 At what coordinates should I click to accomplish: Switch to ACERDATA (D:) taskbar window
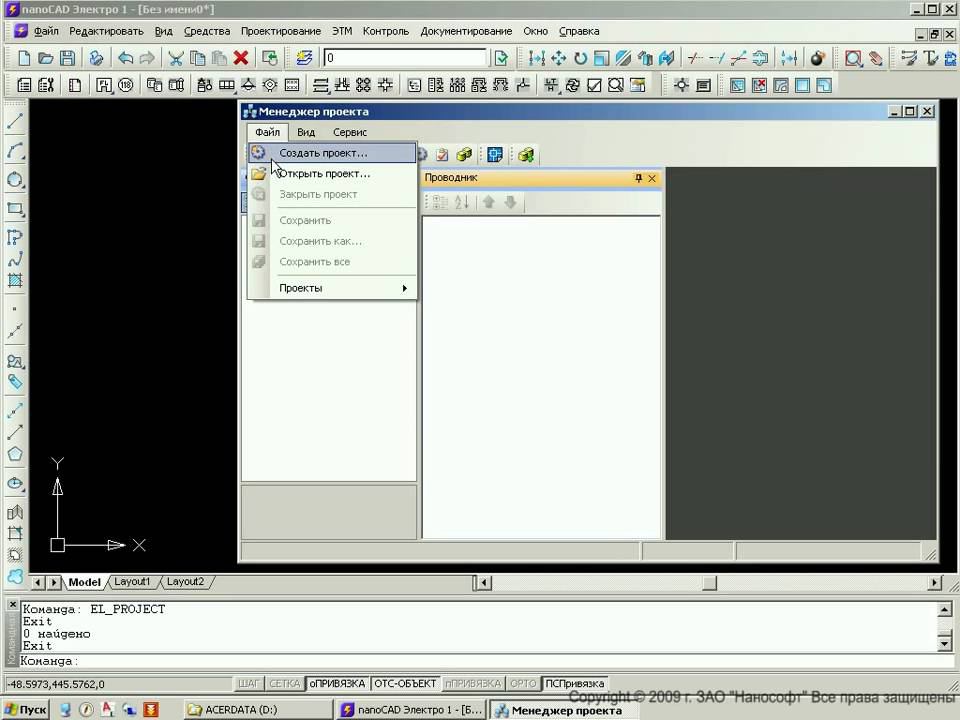coord(258,710)
